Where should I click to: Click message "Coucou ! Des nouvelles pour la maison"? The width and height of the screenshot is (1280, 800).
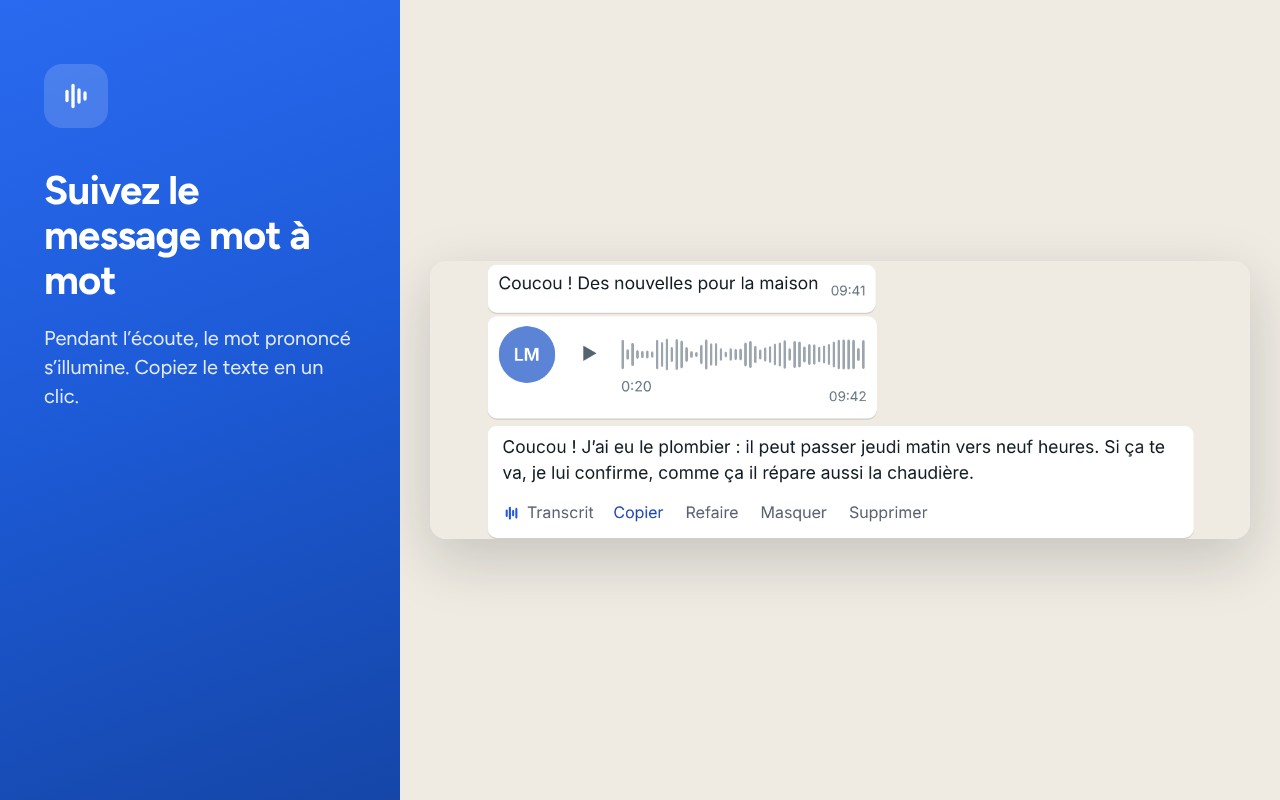pyautogui.click(x=658, y=284)
